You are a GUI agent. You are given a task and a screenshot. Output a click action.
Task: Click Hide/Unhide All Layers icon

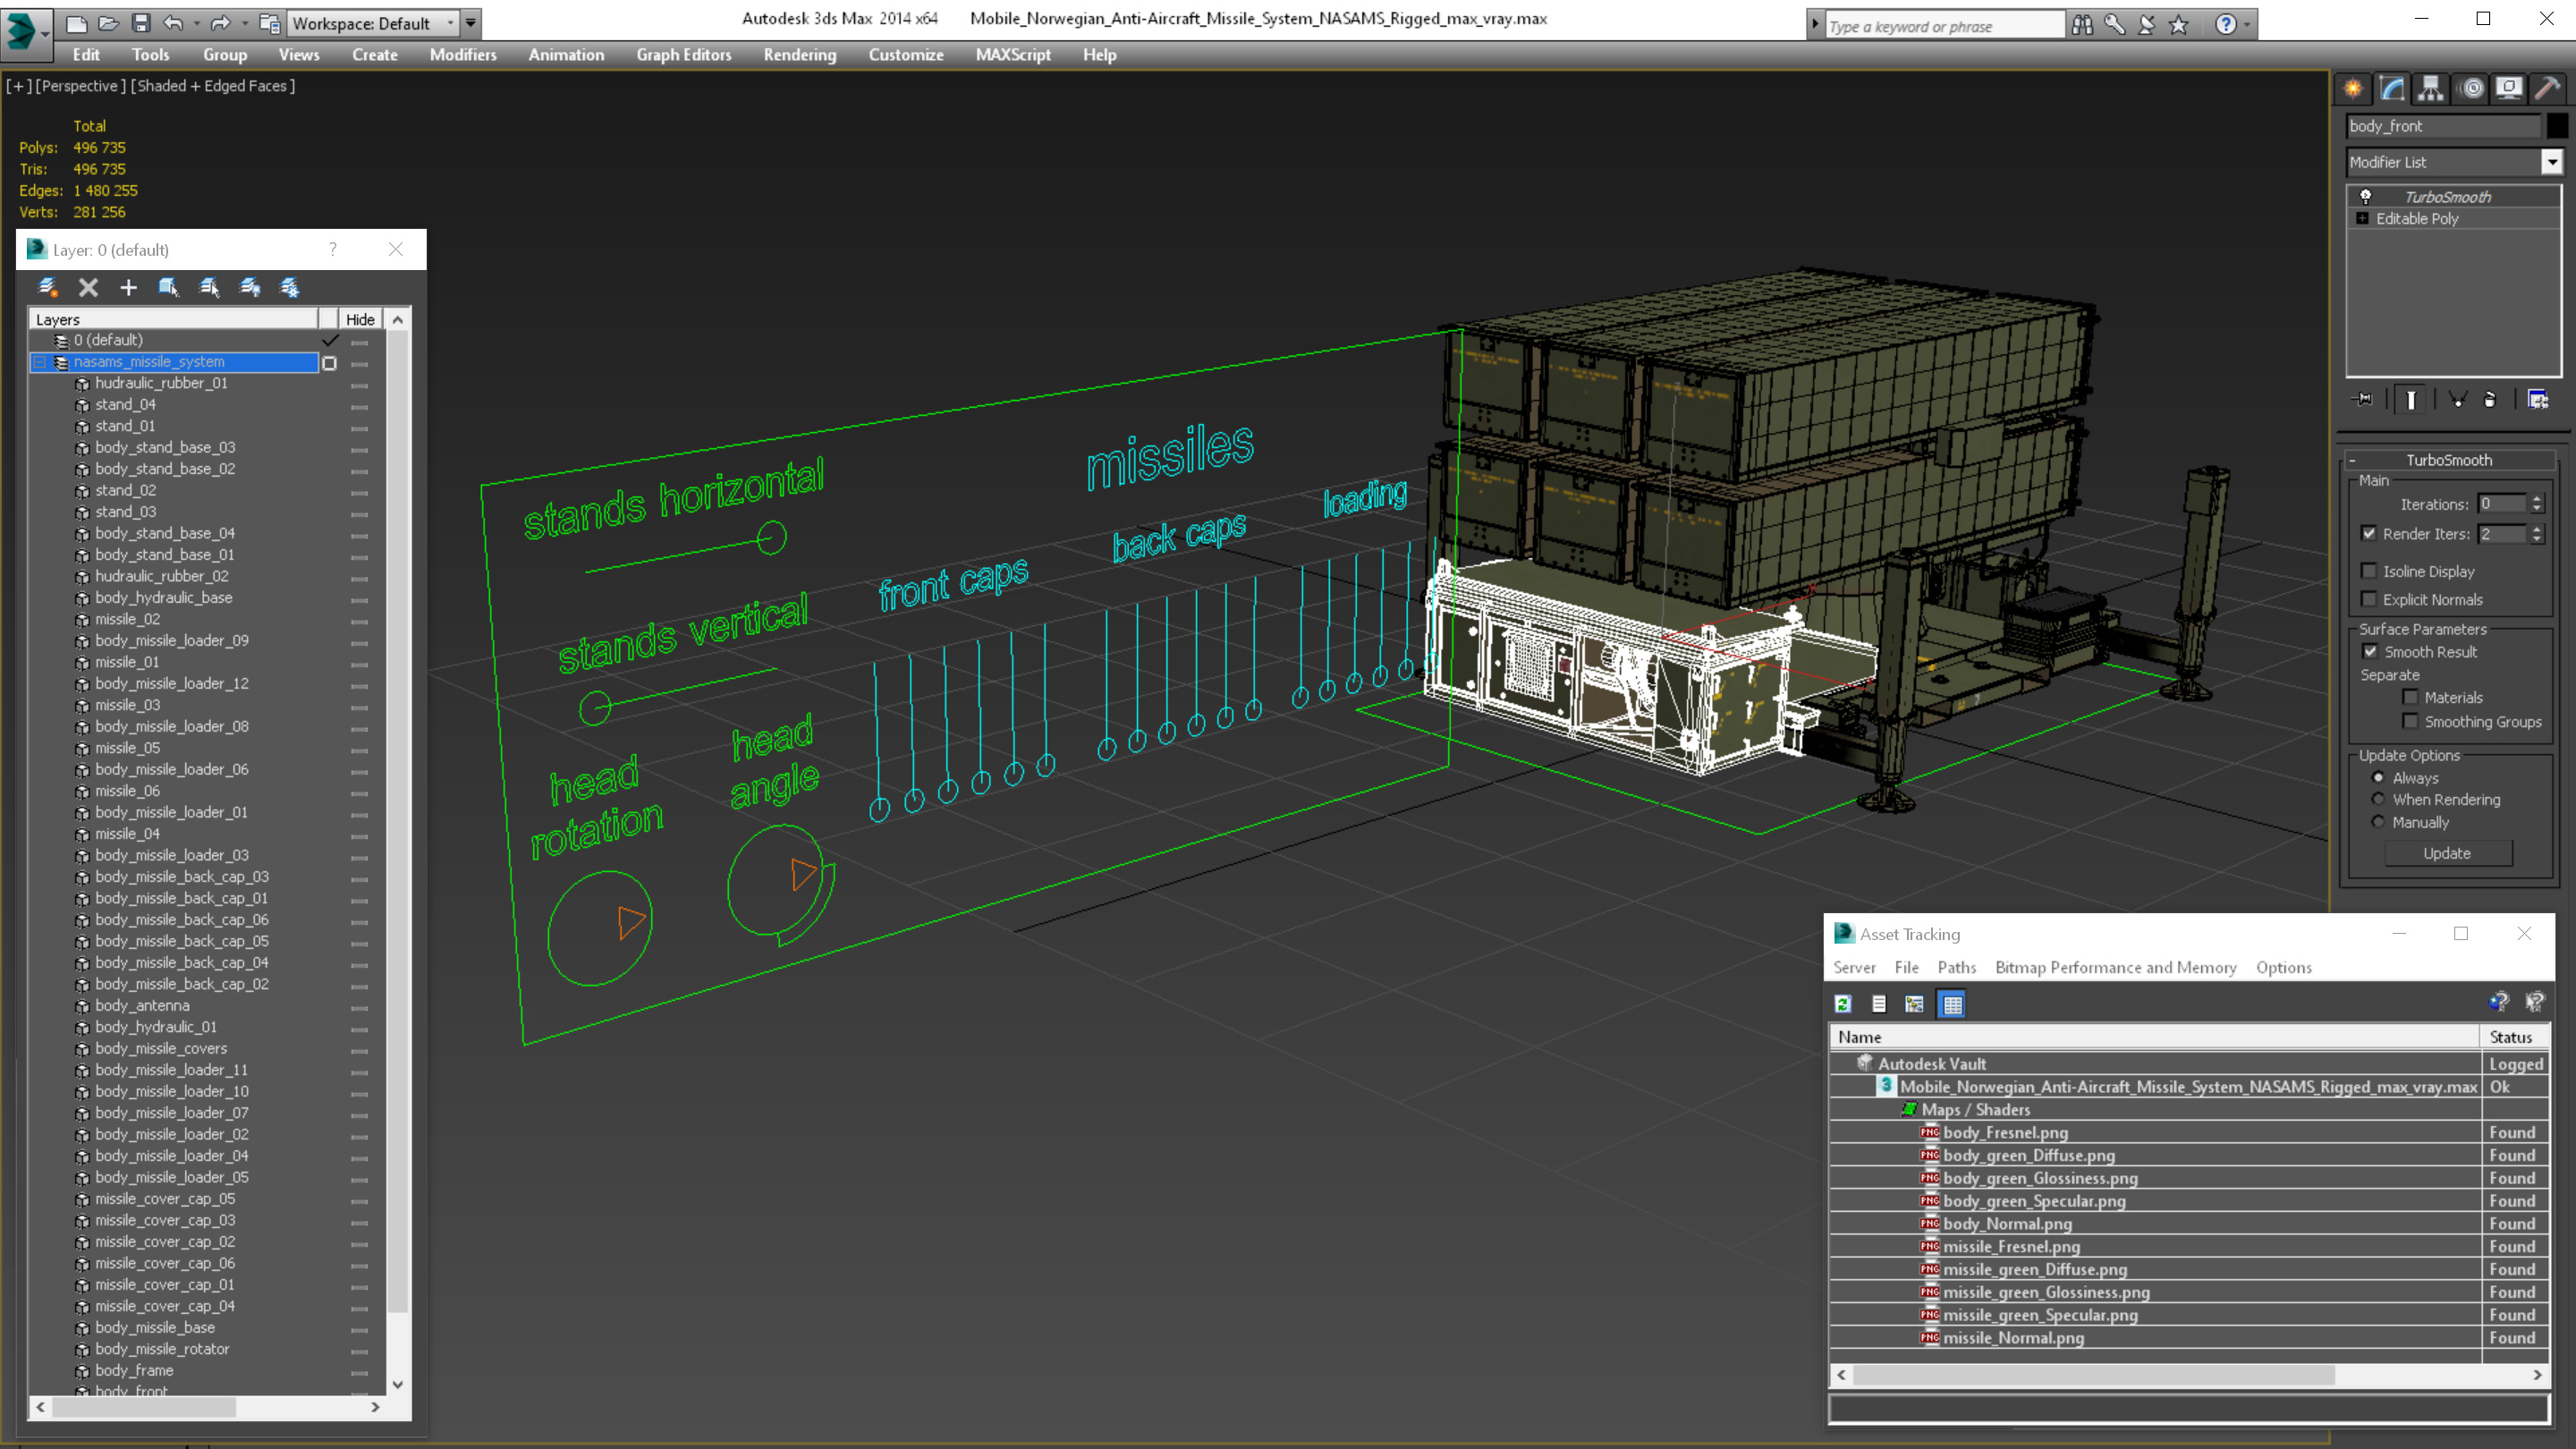249,288
